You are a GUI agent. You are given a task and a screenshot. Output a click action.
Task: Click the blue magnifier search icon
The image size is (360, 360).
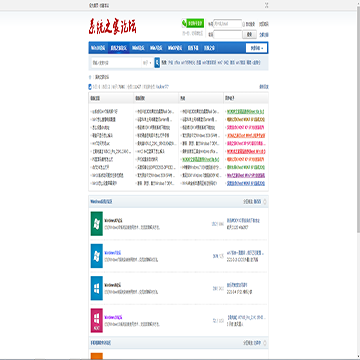point(157,63)
